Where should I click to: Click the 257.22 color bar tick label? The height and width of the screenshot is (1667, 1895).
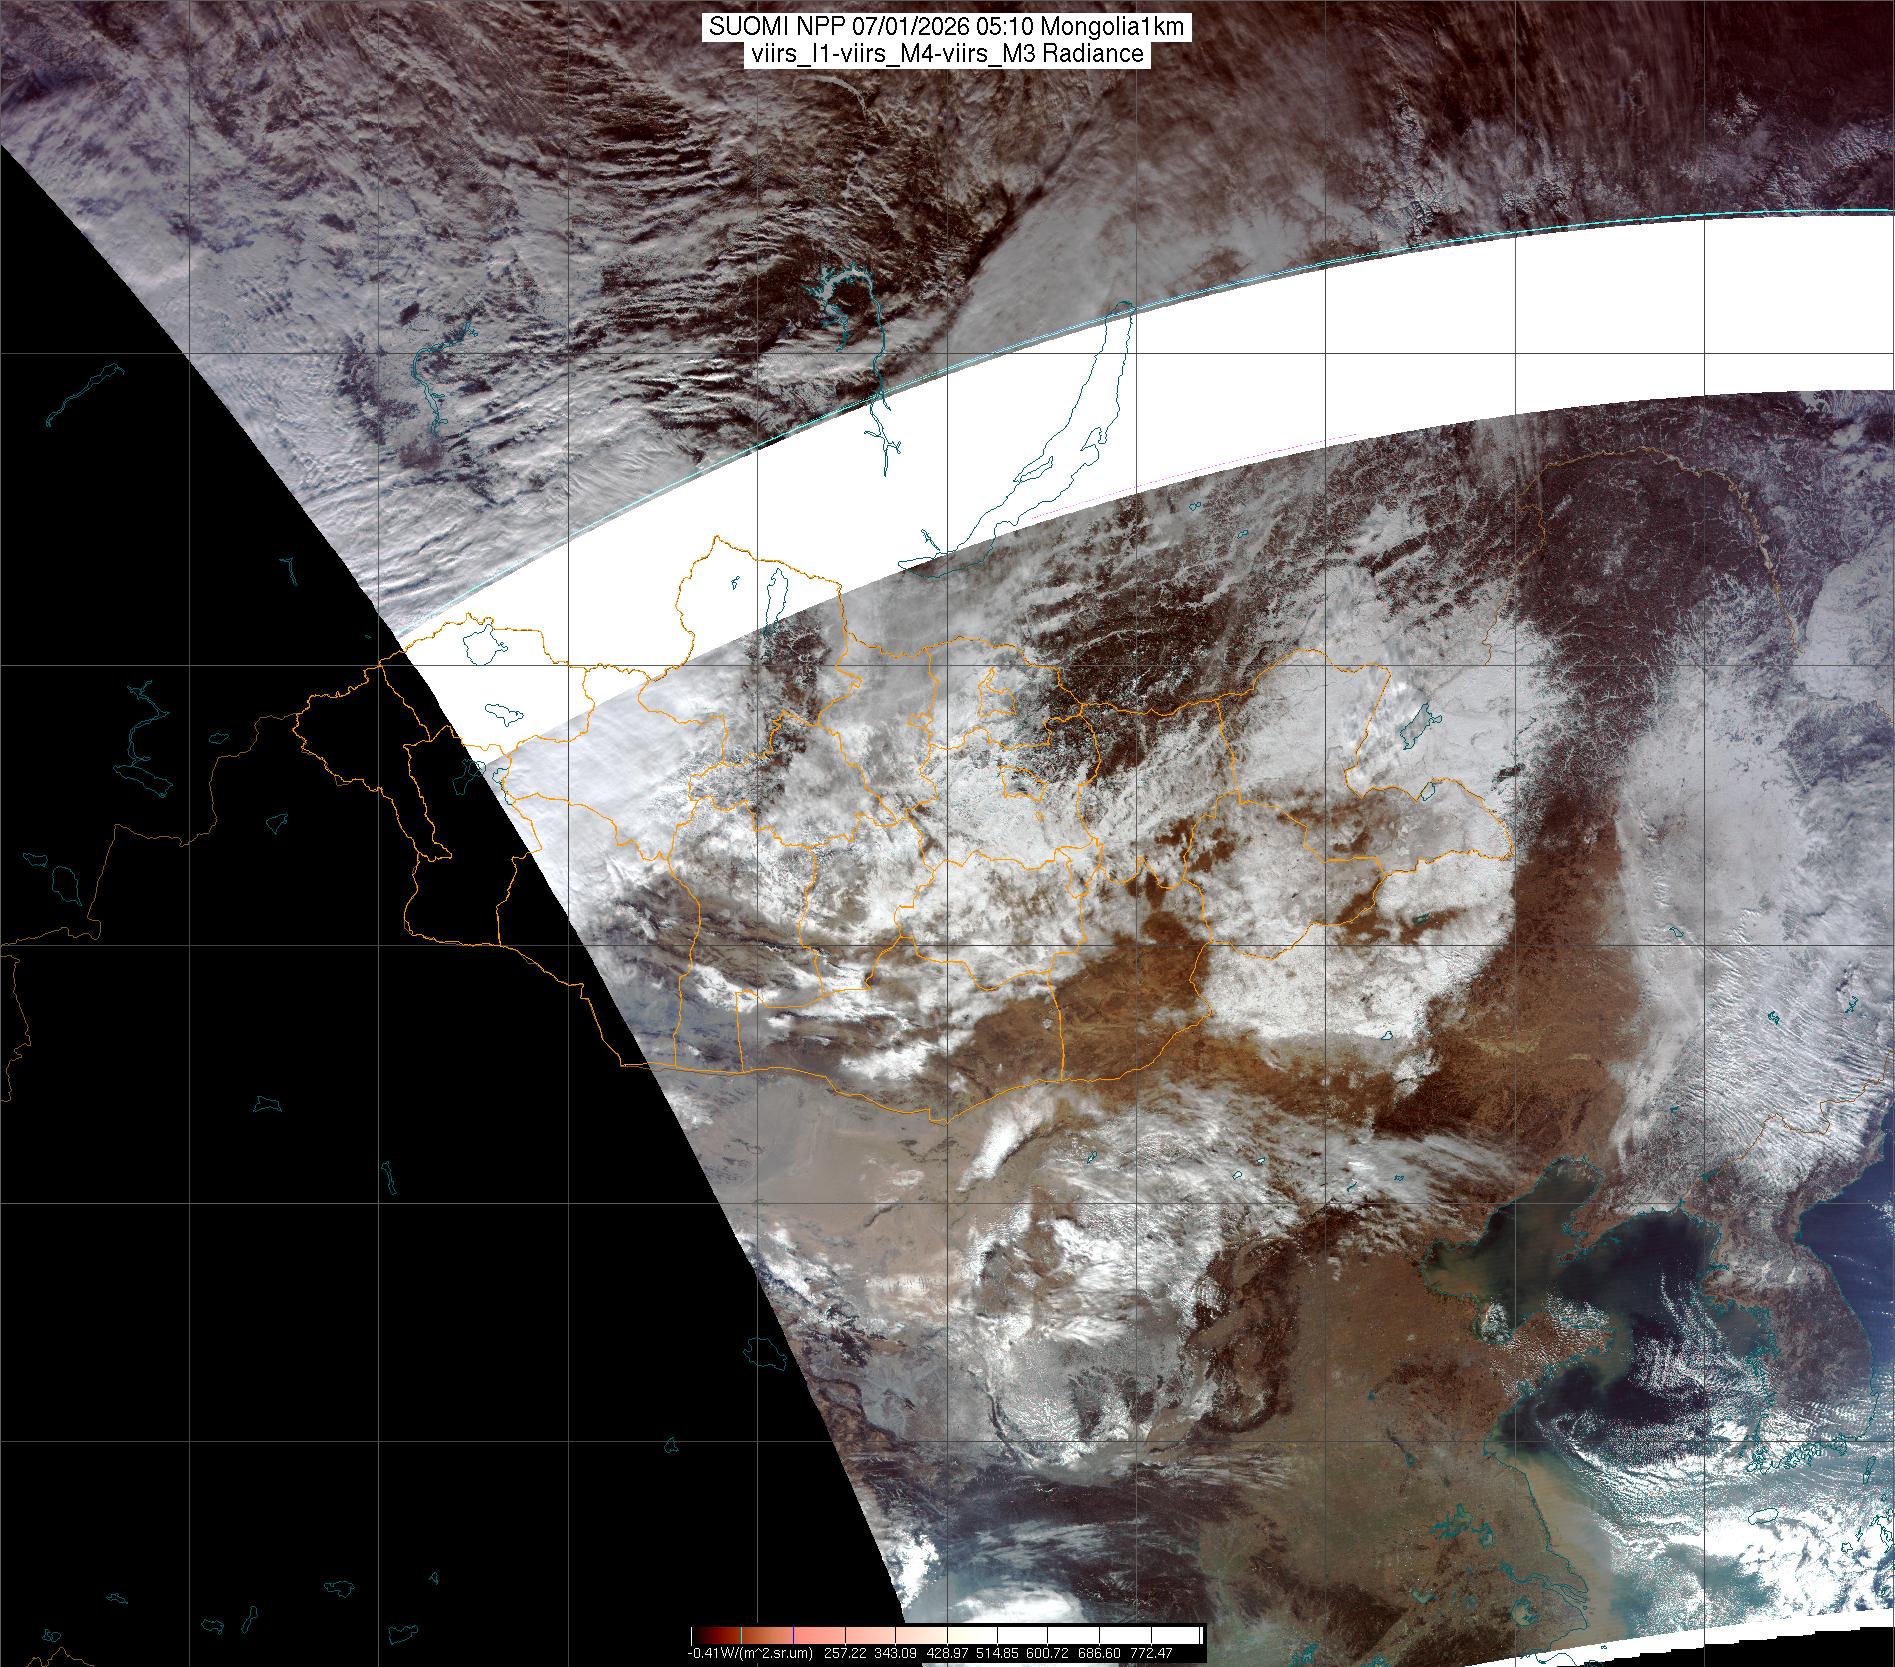(845, 1653)
